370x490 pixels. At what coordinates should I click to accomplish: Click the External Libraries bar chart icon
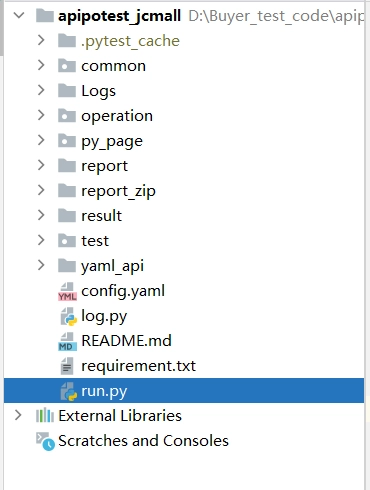click(x=45, y=416)
